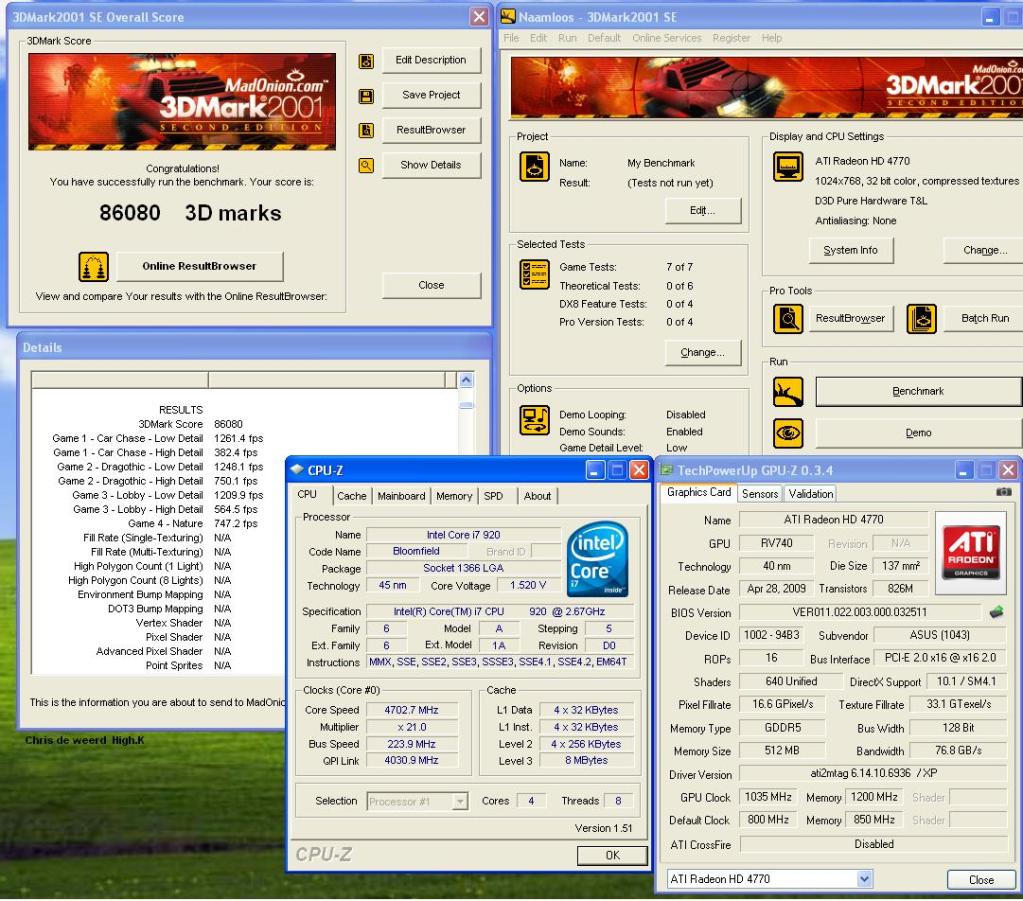Open the About tab in CPU-Z
Image resolution: width=1023 pixels, height=901 pixels.
537,496
